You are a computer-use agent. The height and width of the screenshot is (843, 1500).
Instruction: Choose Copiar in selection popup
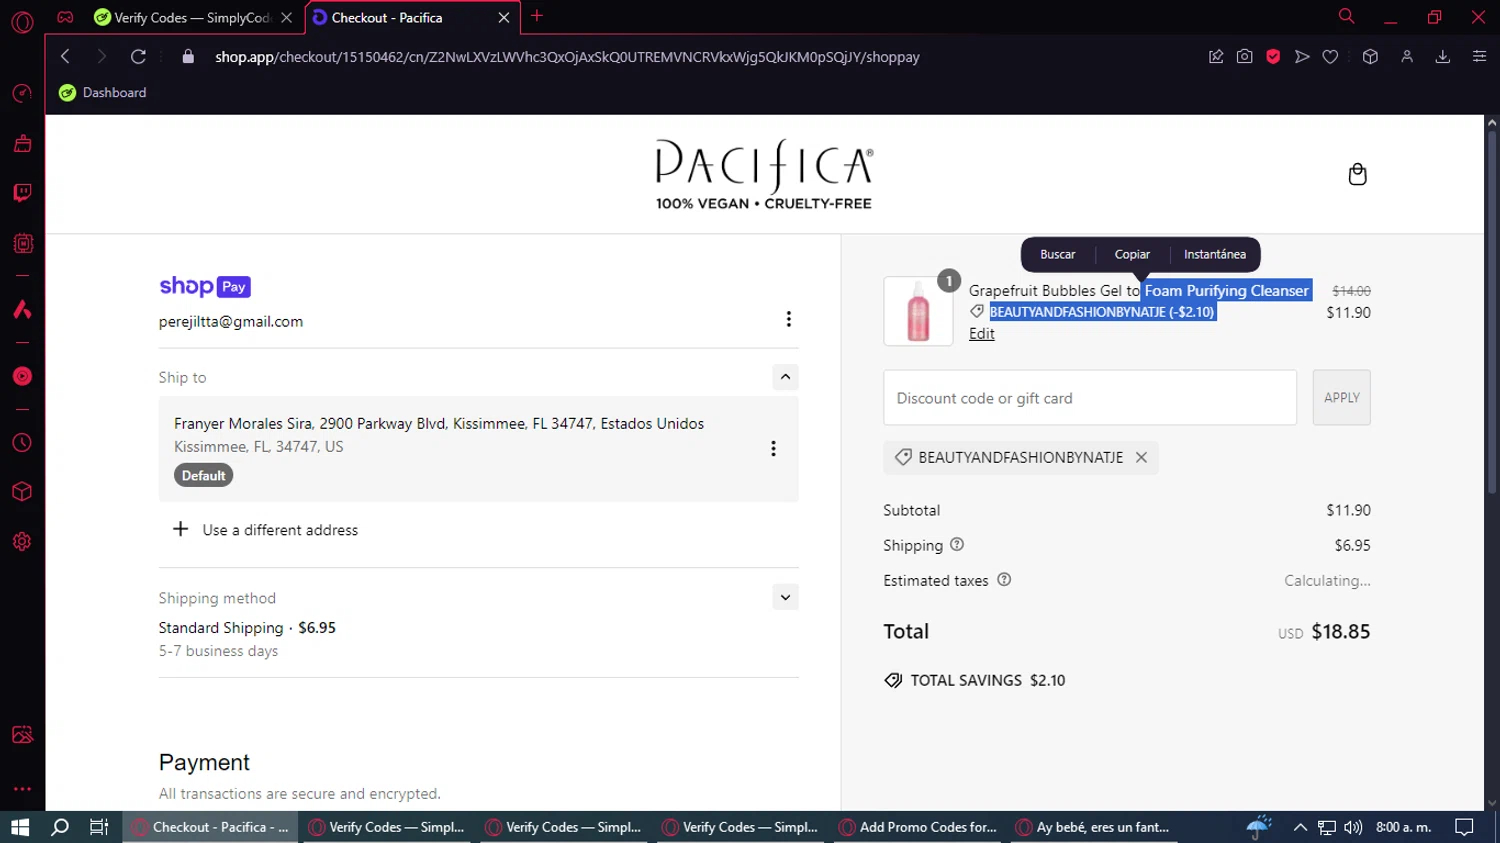click(1132, 254)
